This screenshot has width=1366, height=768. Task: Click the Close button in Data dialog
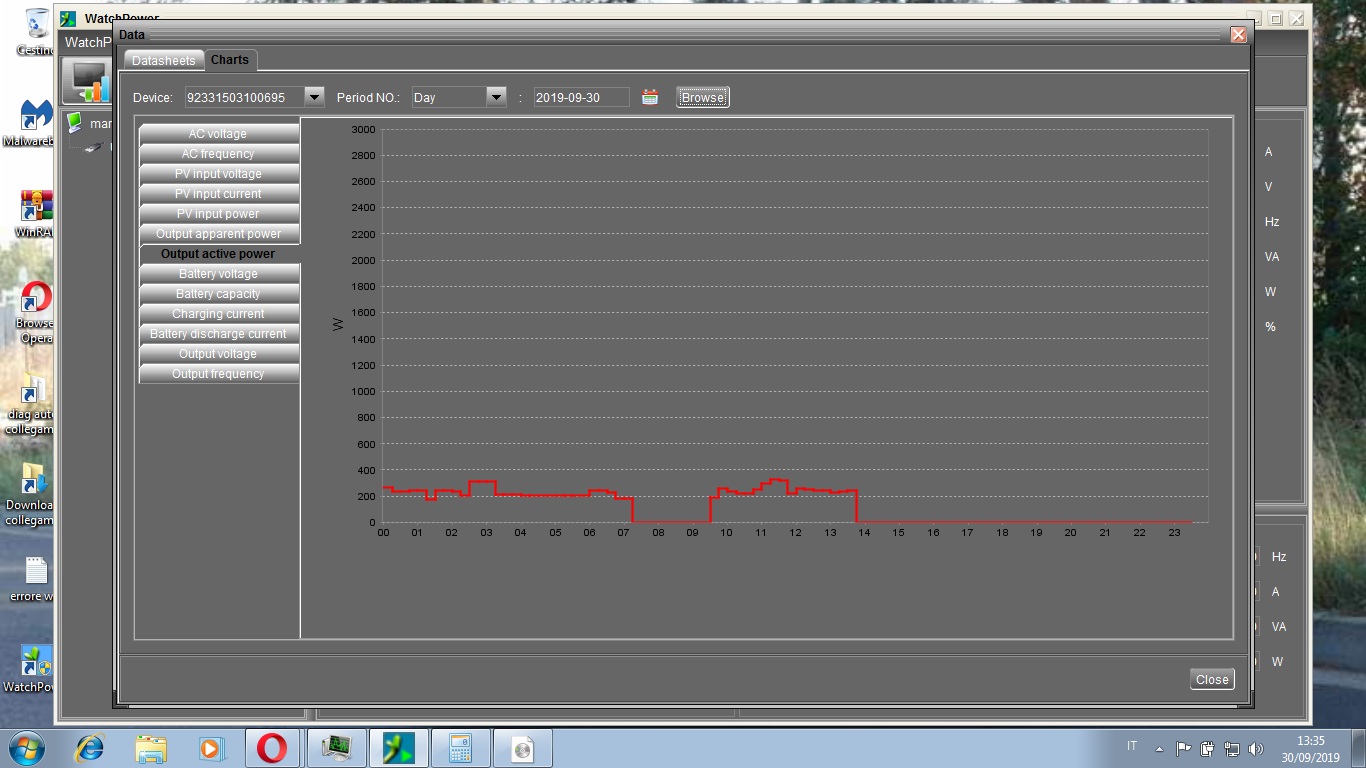click(x=1212, y=679)
